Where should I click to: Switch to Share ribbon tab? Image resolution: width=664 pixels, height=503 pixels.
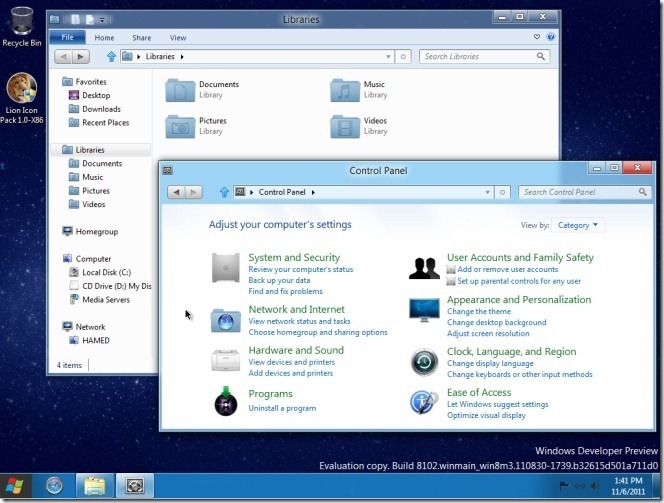pos(141,38)
